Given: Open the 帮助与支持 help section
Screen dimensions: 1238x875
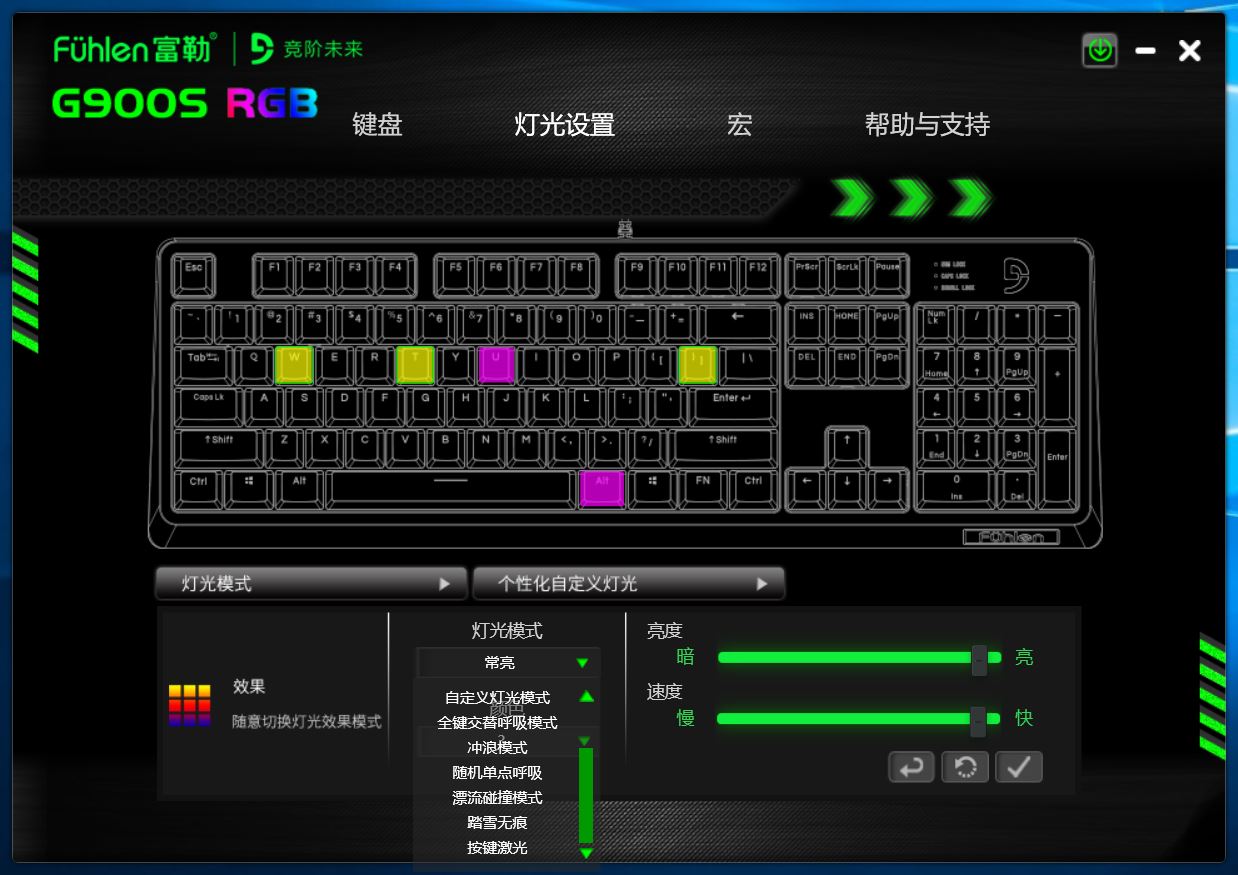Looking at the screenshot, I should [x=928, y=125].
